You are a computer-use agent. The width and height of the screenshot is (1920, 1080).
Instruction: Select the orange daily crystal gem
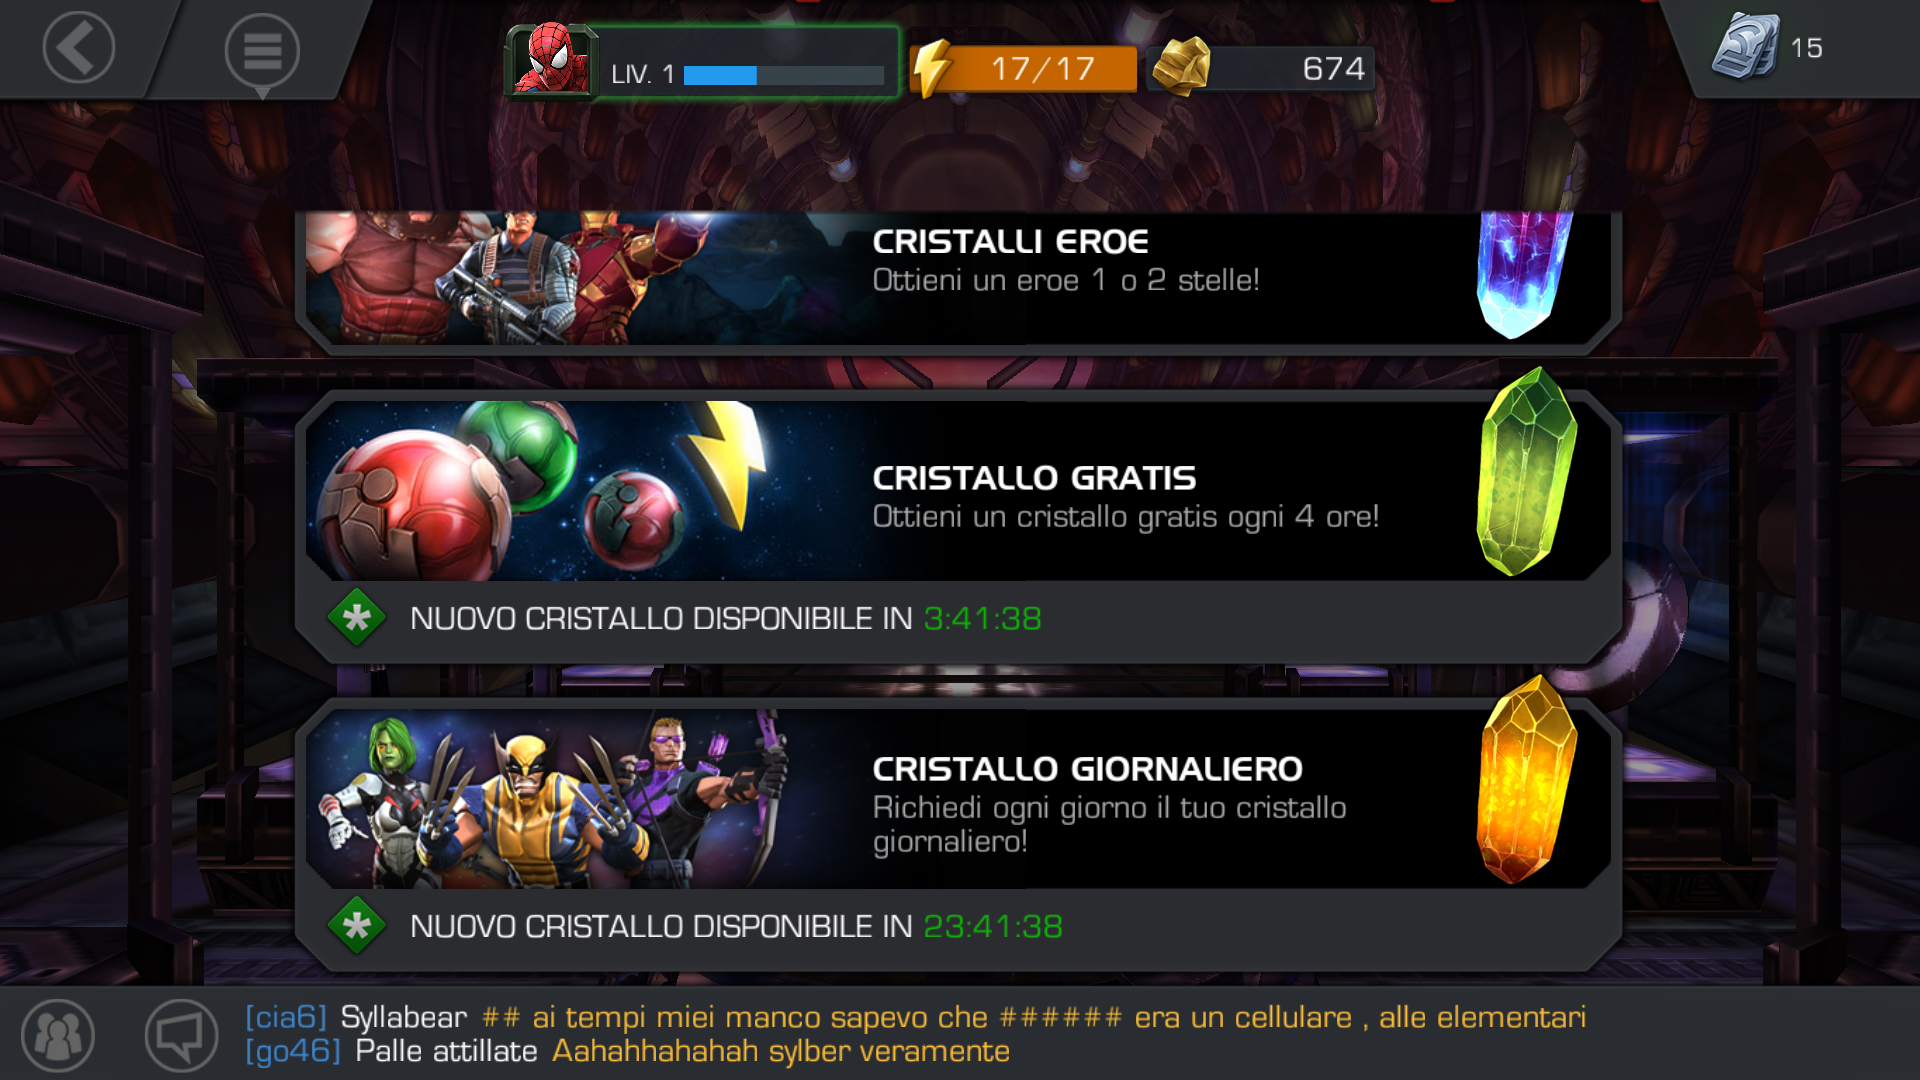pyautogui.click(x=1527, y=779)
